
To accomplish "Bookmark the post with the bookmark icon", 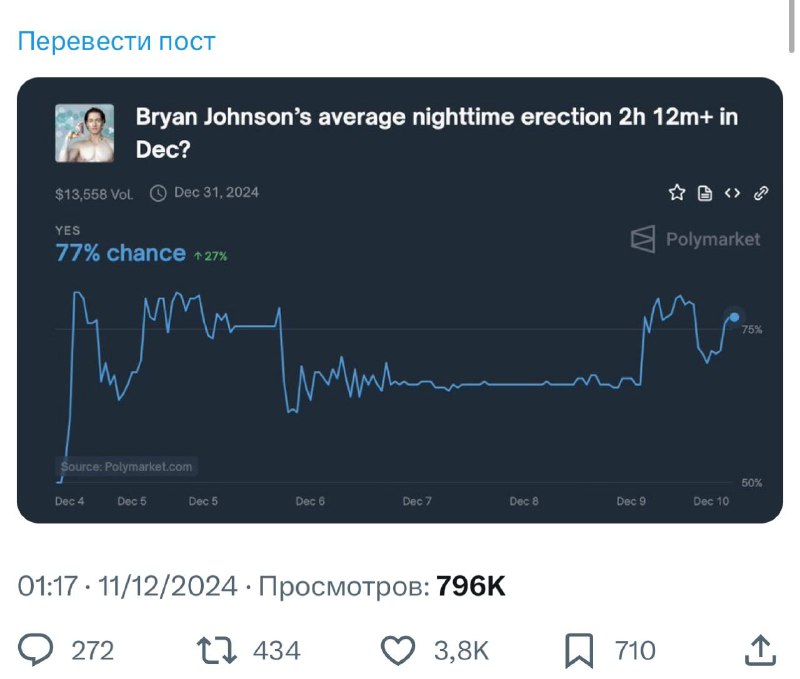I will click(x=579, y=651).
